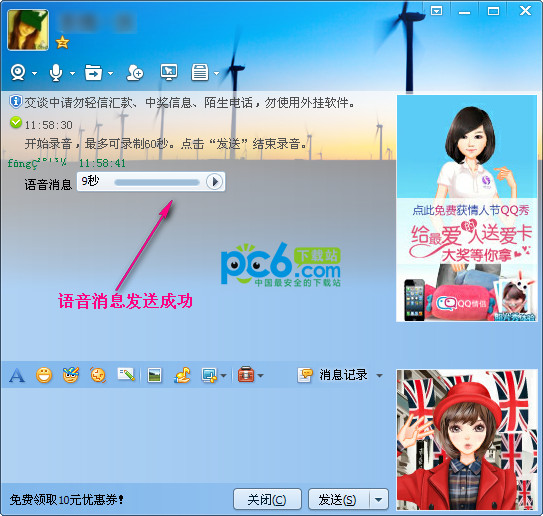Screen dimensions: 543x516
Task: Maximize the chat window
Action: click(493, 11)
